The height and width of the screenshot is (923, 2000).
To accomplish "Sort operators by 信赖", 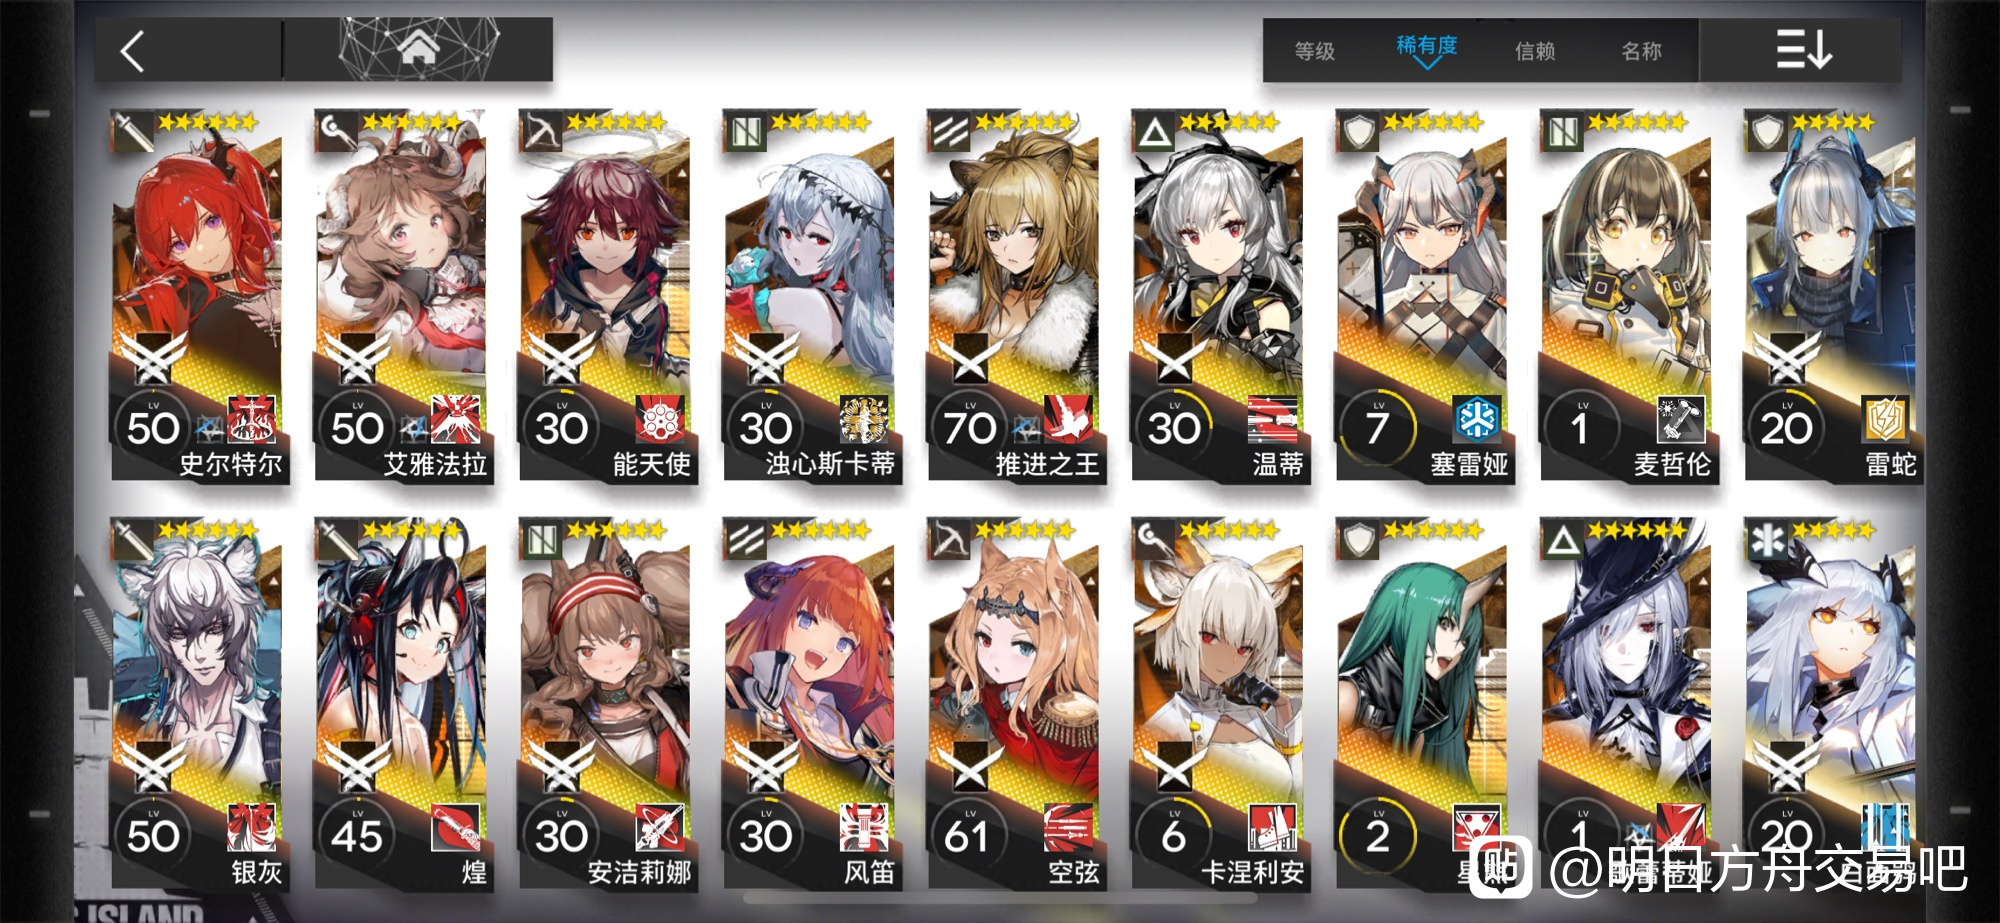I will point(1535,51).
